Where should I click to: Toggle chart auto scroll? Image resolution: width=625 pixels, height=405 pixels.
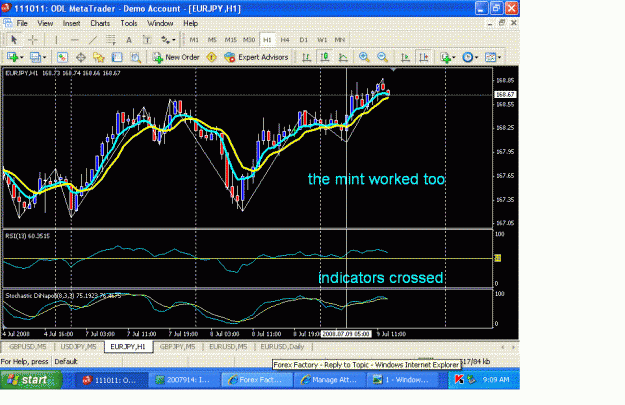pos(405,57)
